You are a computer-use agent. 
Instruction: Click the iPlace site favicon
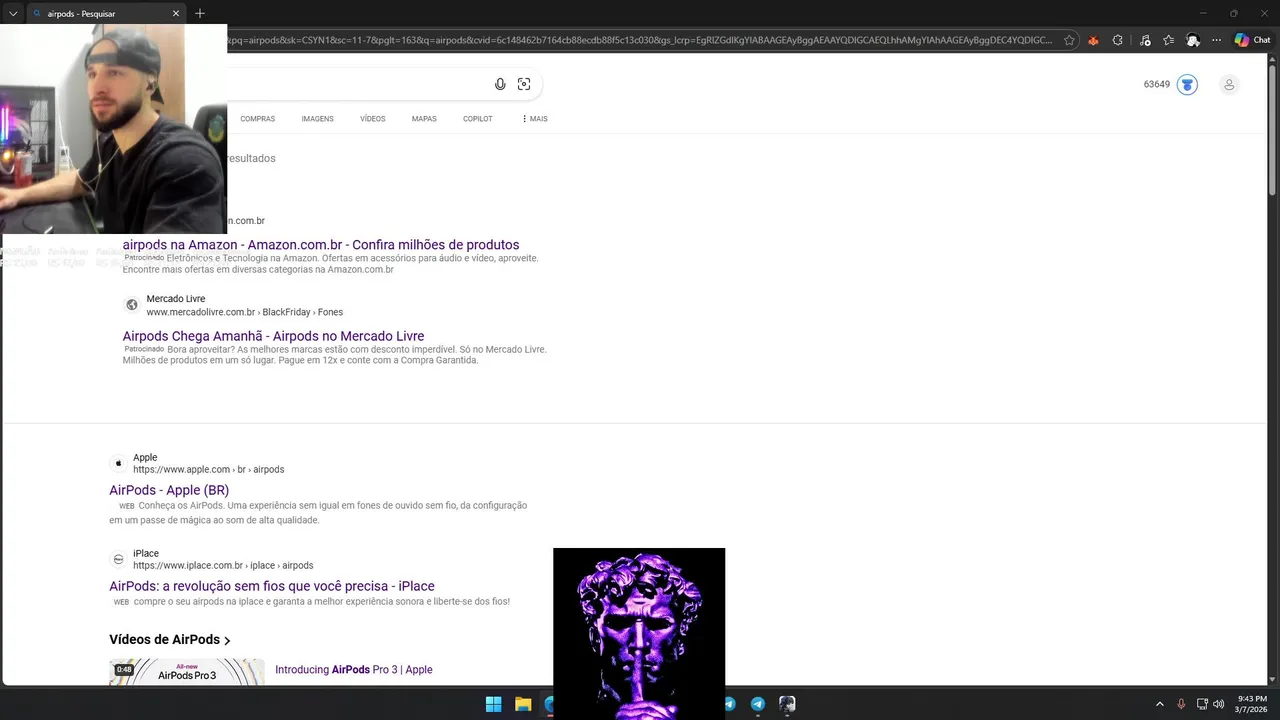(x=118, y=559)
